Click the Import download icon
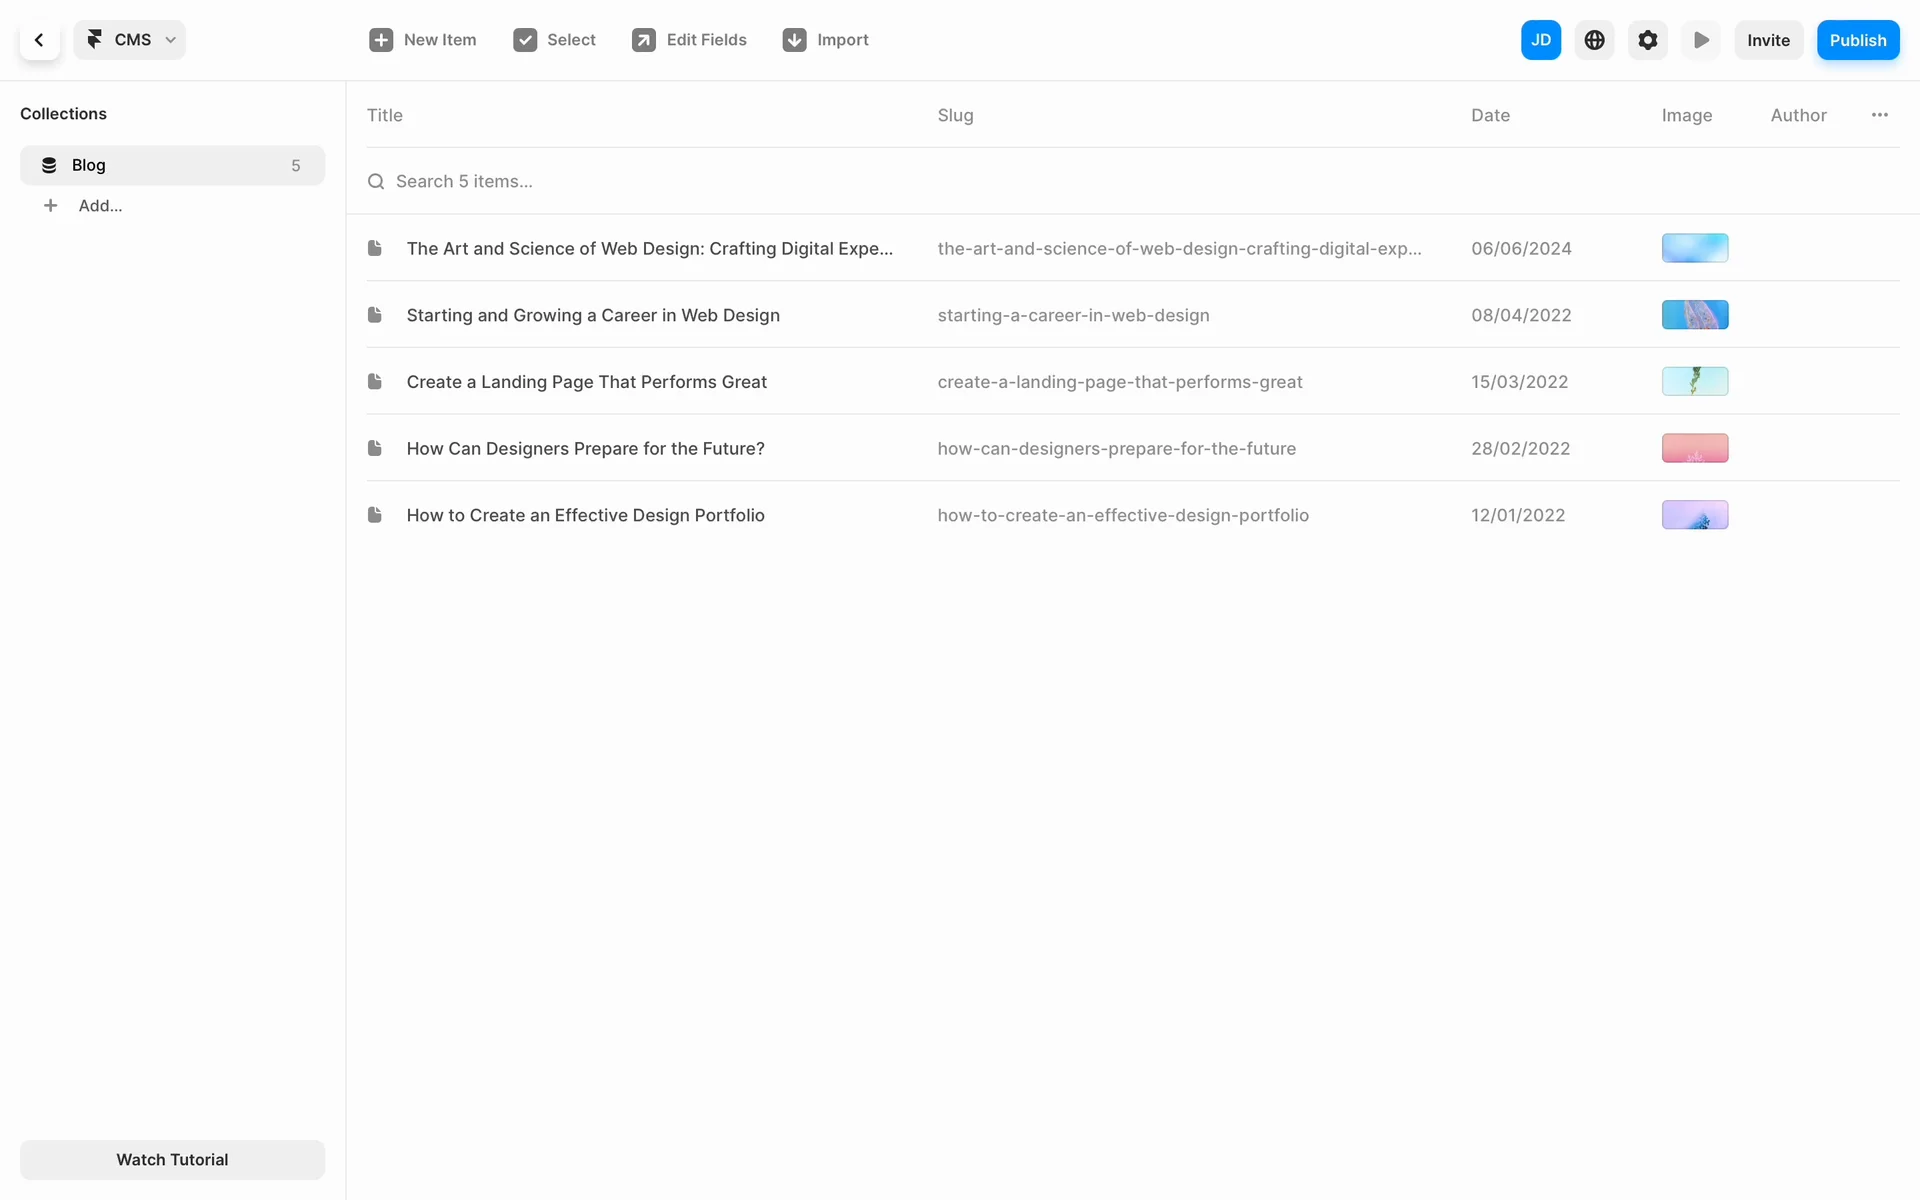 794,40
